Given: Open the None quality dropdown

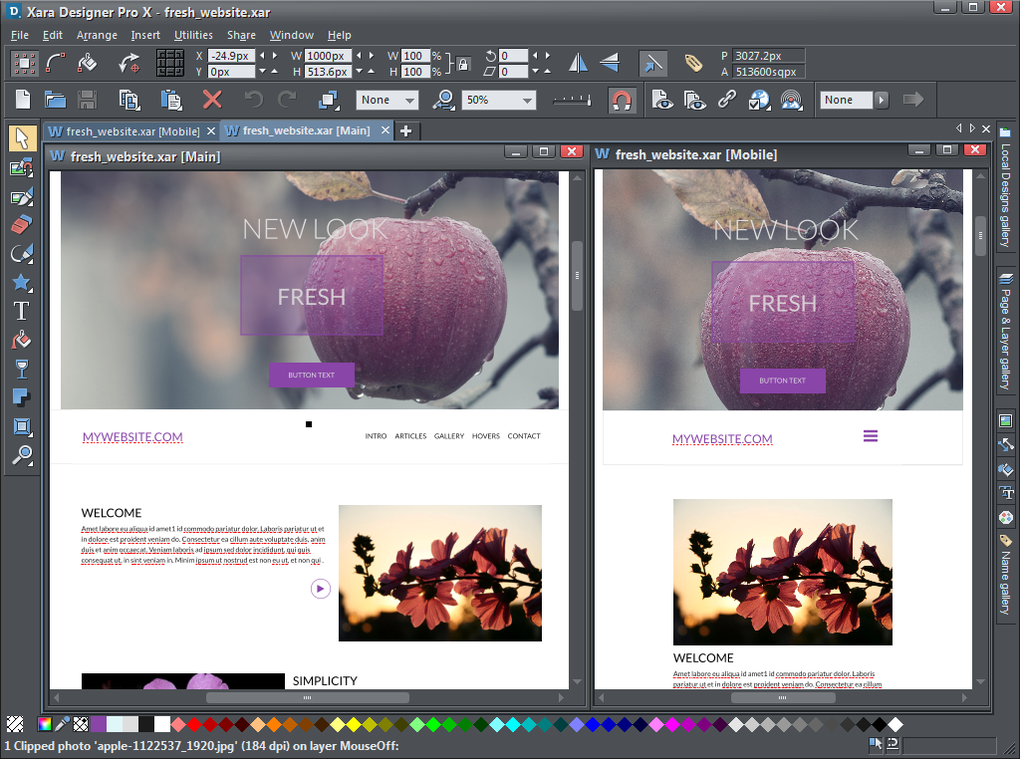Looking at the screenshot, I should point(410,100).
